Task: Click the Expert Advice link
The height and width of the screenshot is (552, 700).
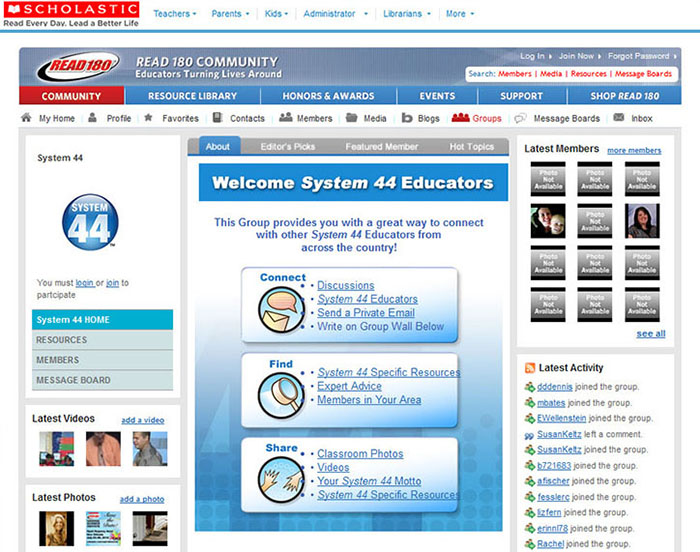Action: pyautogui.click(x=349, y=386)
